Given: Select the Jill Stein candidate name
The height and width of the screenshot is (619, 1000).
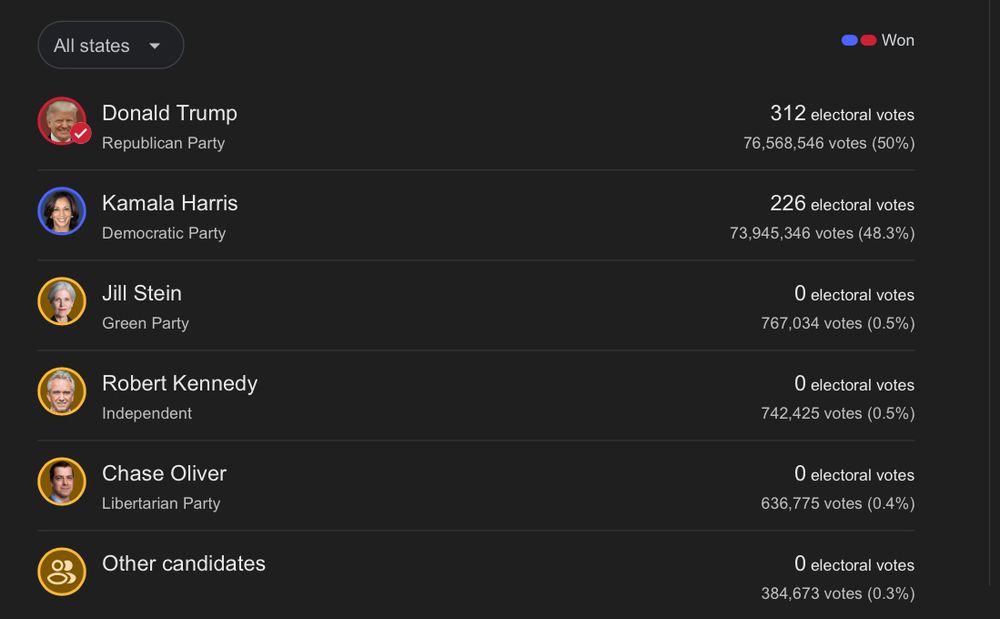Looking at the screenshot, I should (x=142, y=293).
